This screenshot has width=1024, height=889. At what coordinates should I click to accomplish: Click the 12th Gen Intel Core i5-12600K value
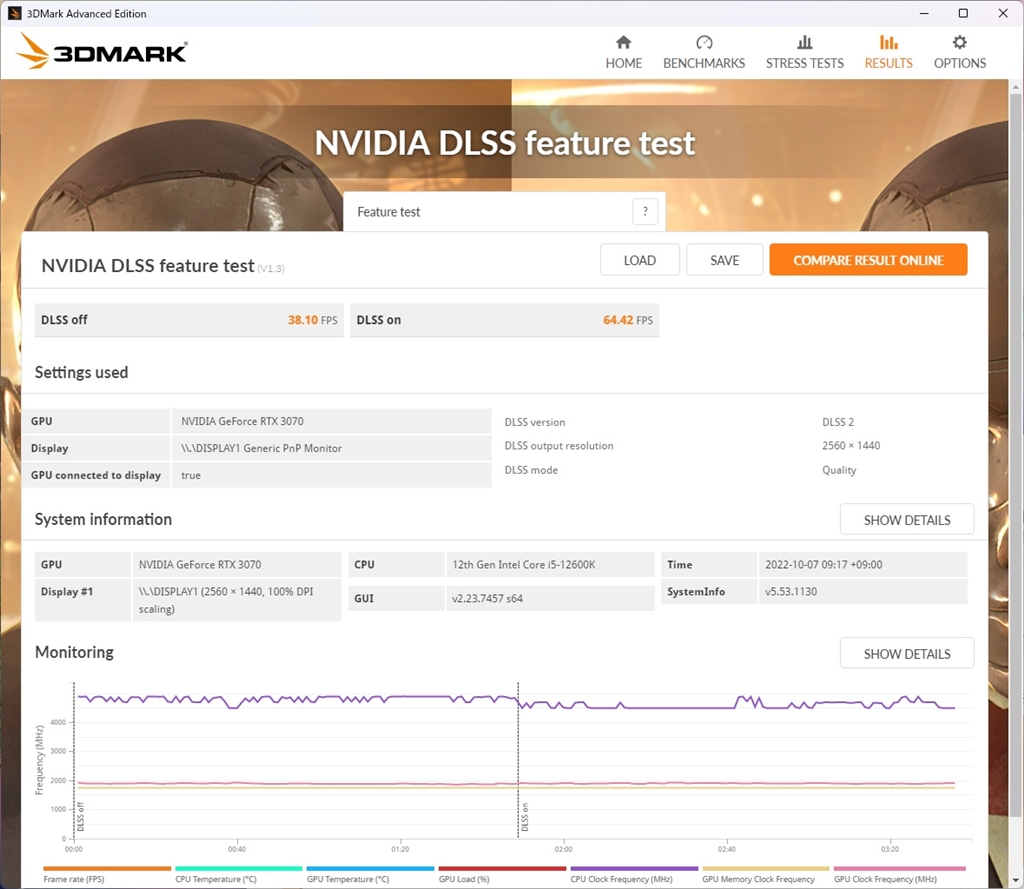coord(524,564)
